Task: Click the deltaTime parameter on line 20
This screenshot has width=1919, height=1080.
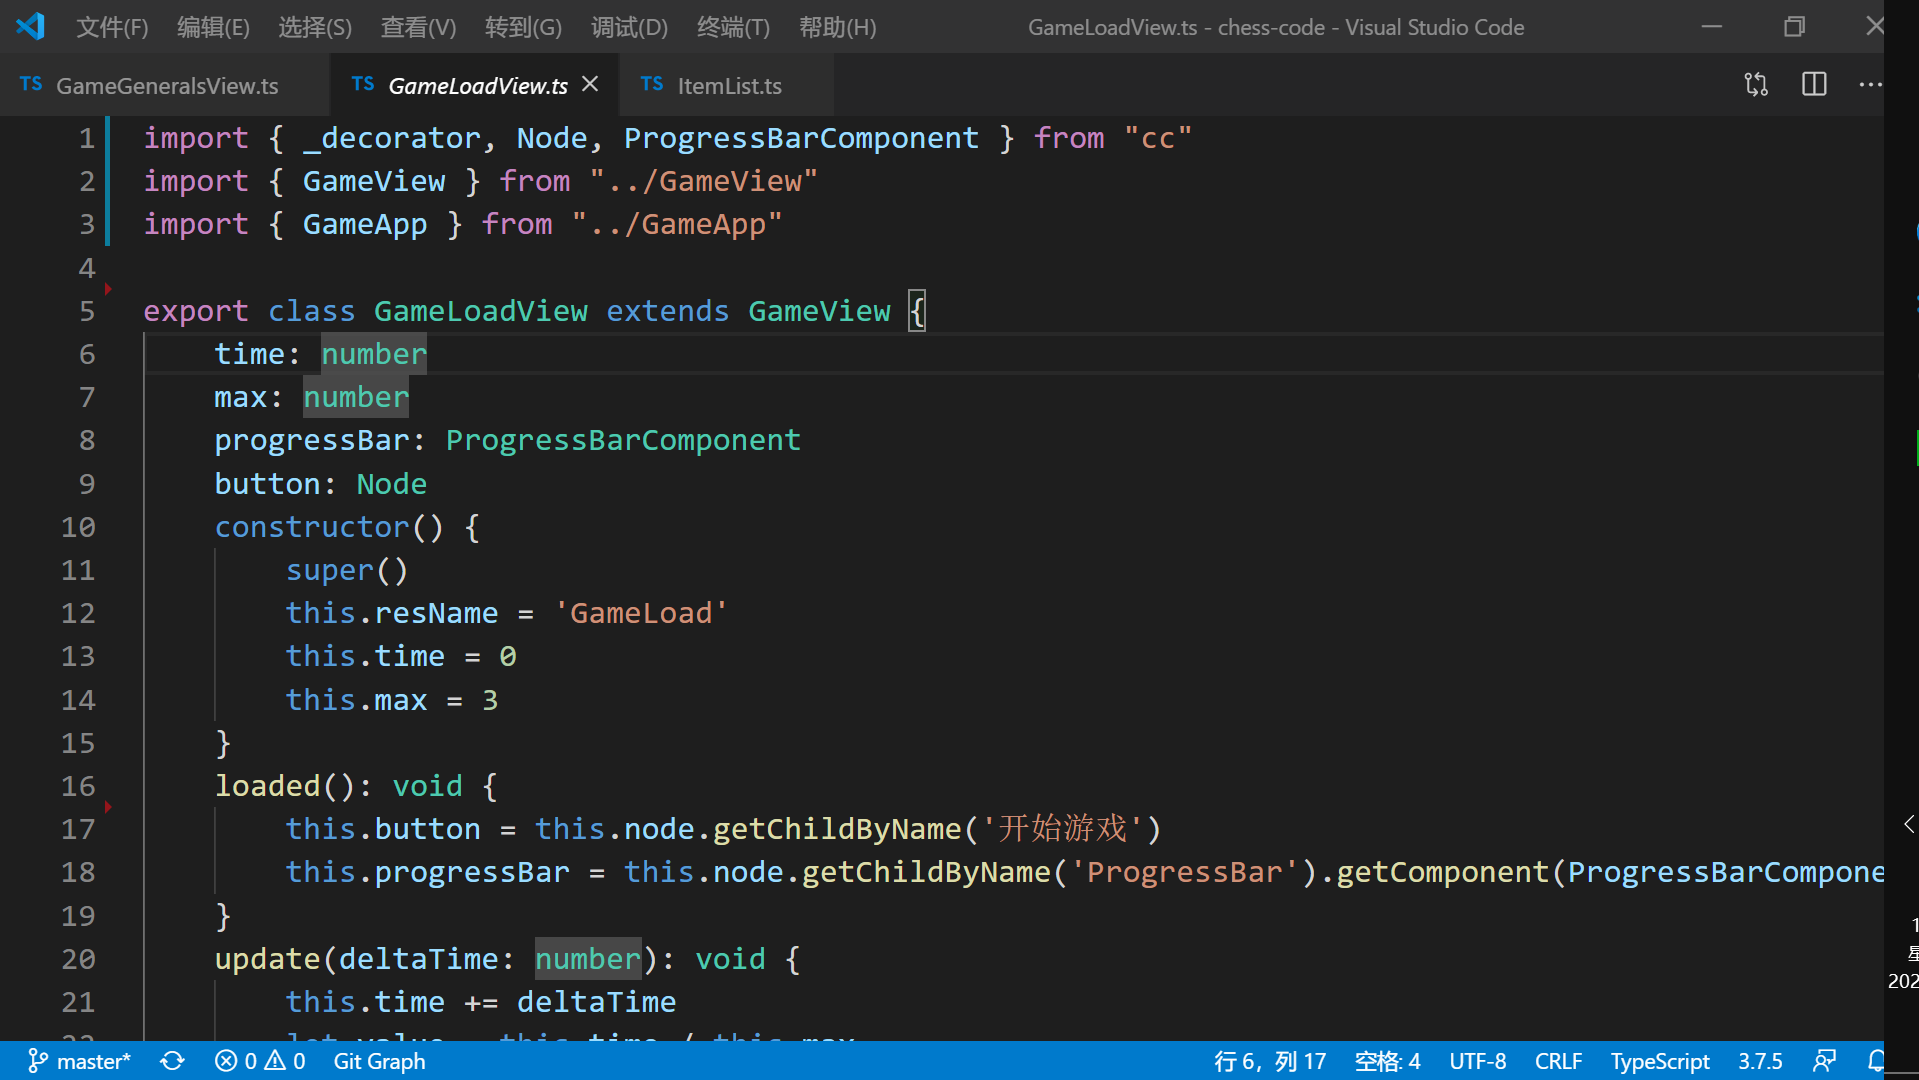Action: click(418, 959)
